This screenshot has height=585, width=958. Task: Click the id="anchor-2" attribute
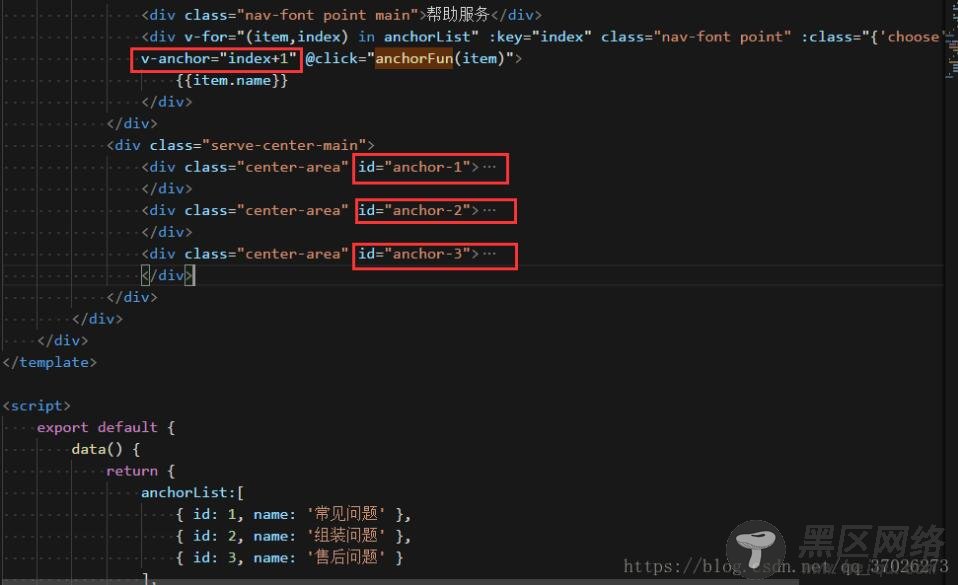(x=414, y=210)
